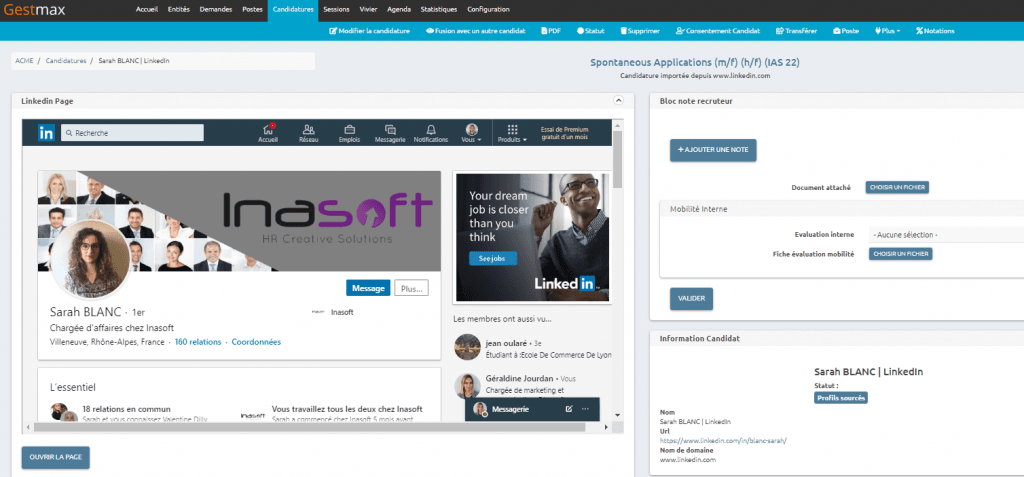Open the Statistiques menu

pyautogui.click(x=439, y=10)
